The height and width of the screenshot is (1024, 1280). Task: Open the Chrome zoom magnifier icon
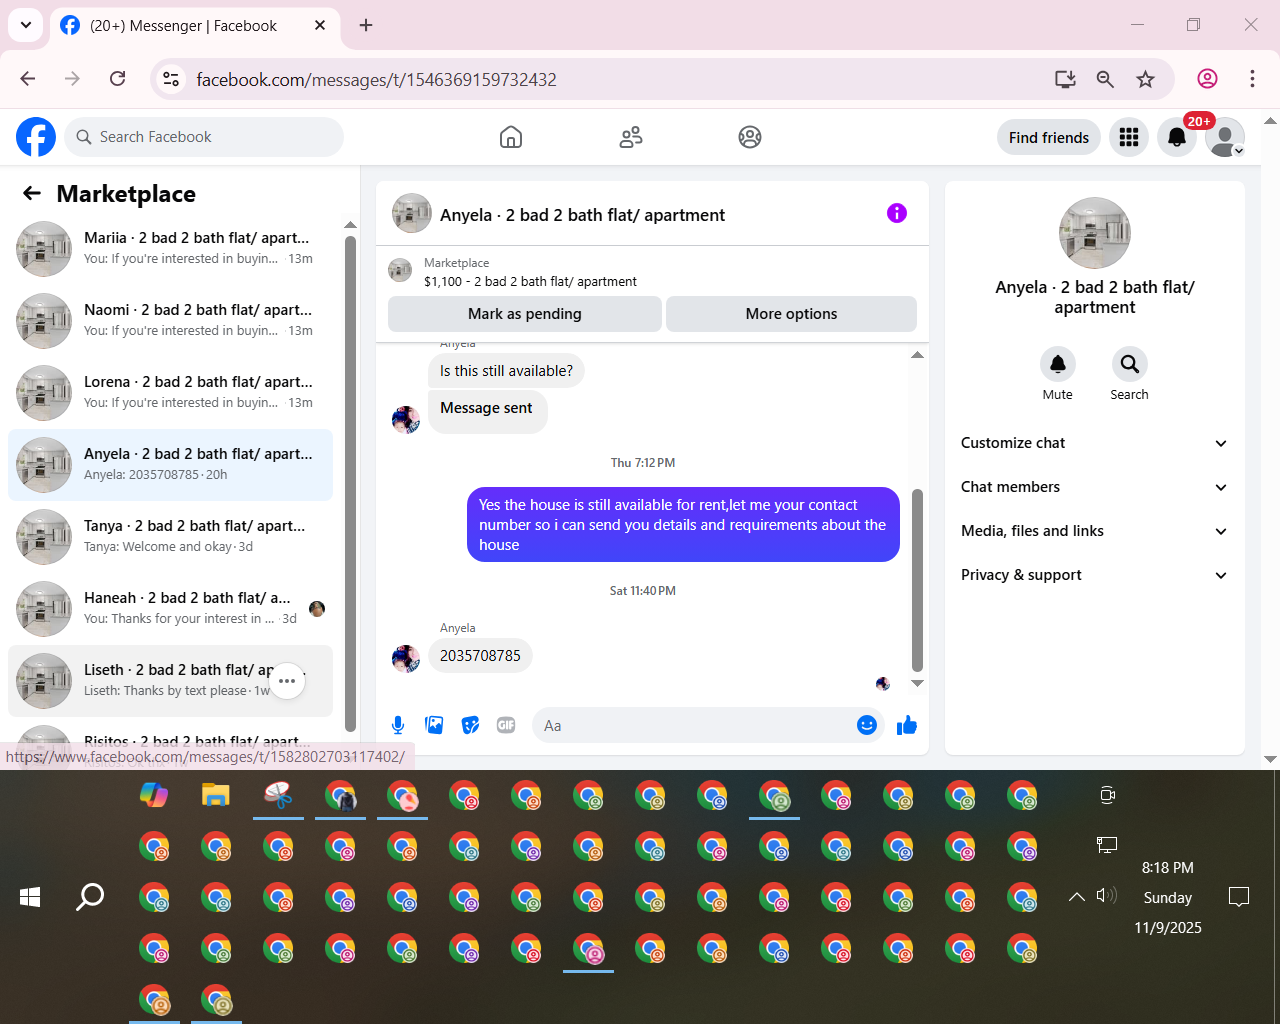coord(1105,79)
